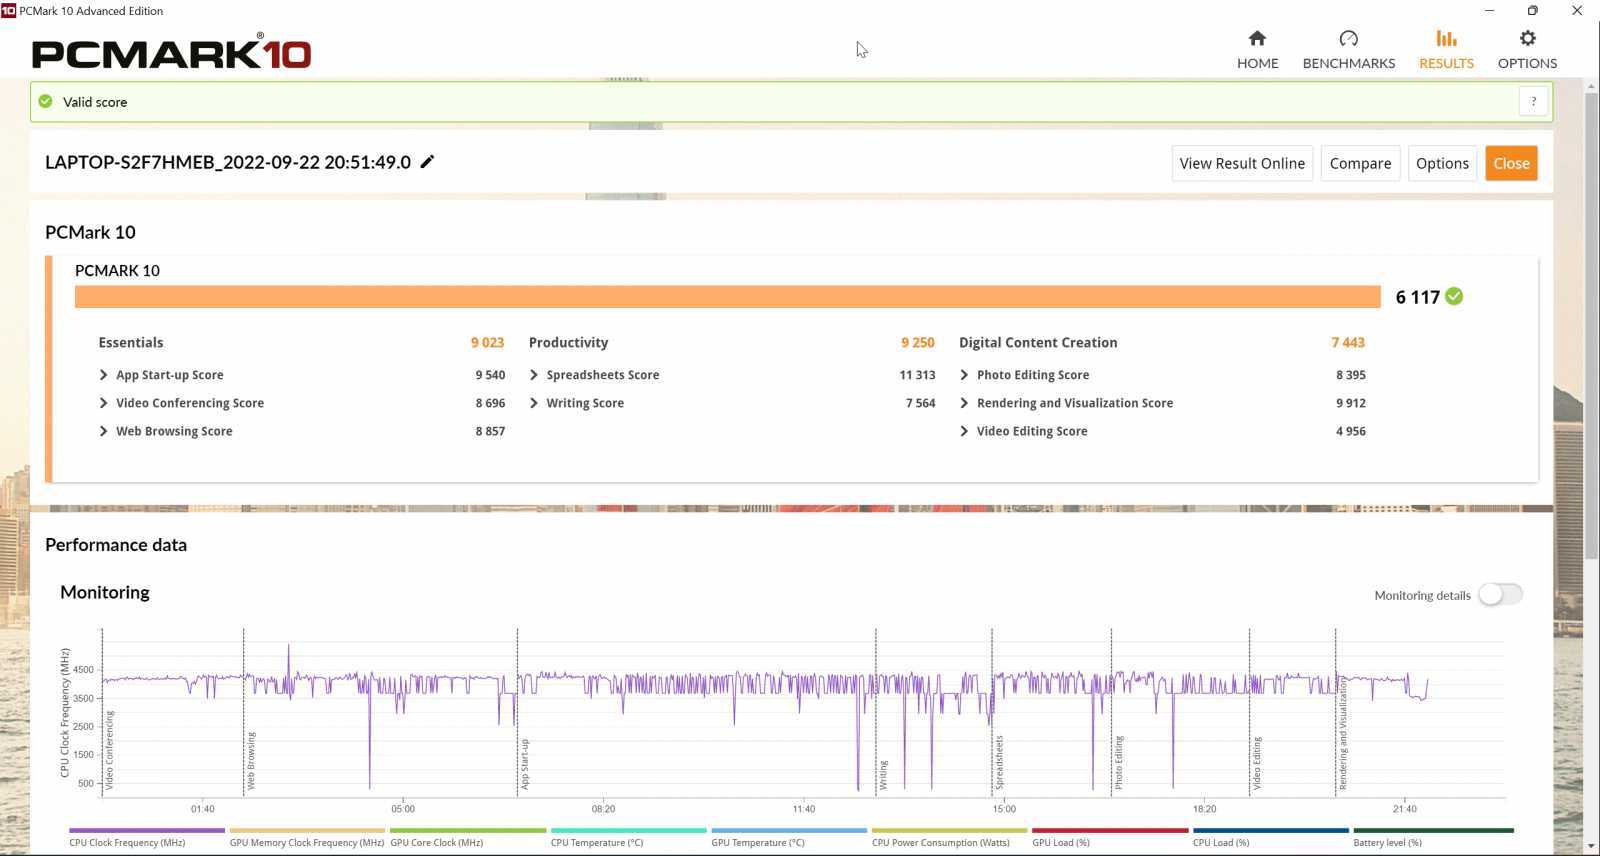Maximize or restore the PCMark window

point(1532,11)
